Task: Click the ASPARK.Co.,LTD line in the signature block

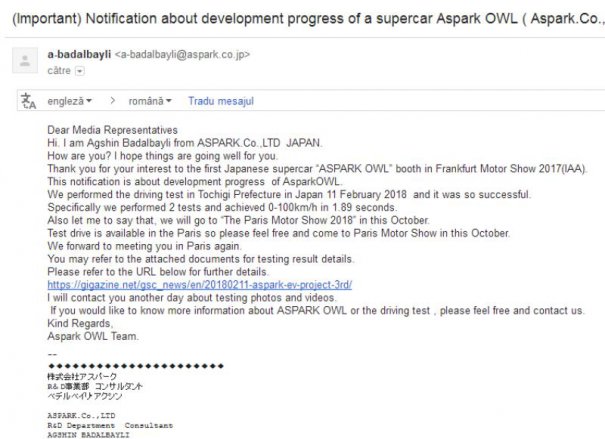Action: (81, 415)
